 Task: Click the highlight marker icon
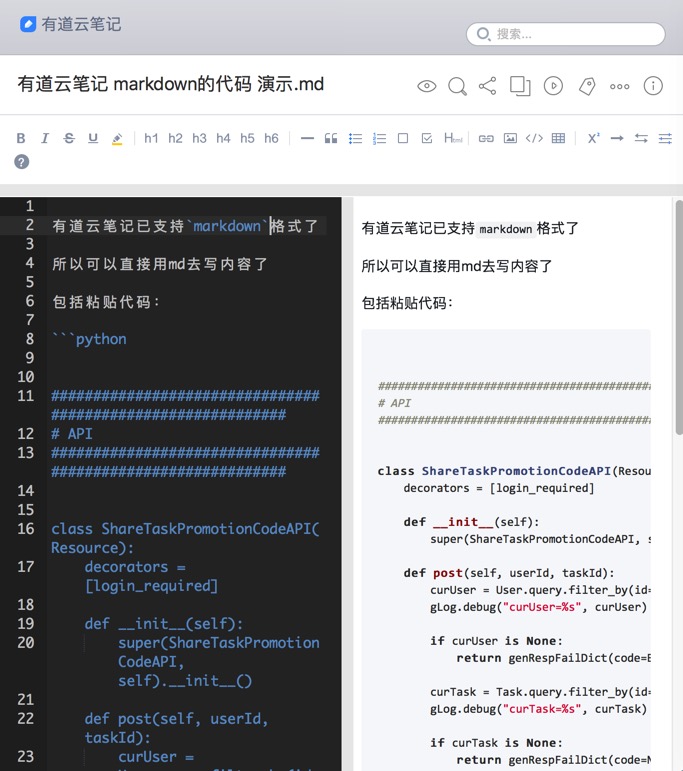(x=117, y=139)
